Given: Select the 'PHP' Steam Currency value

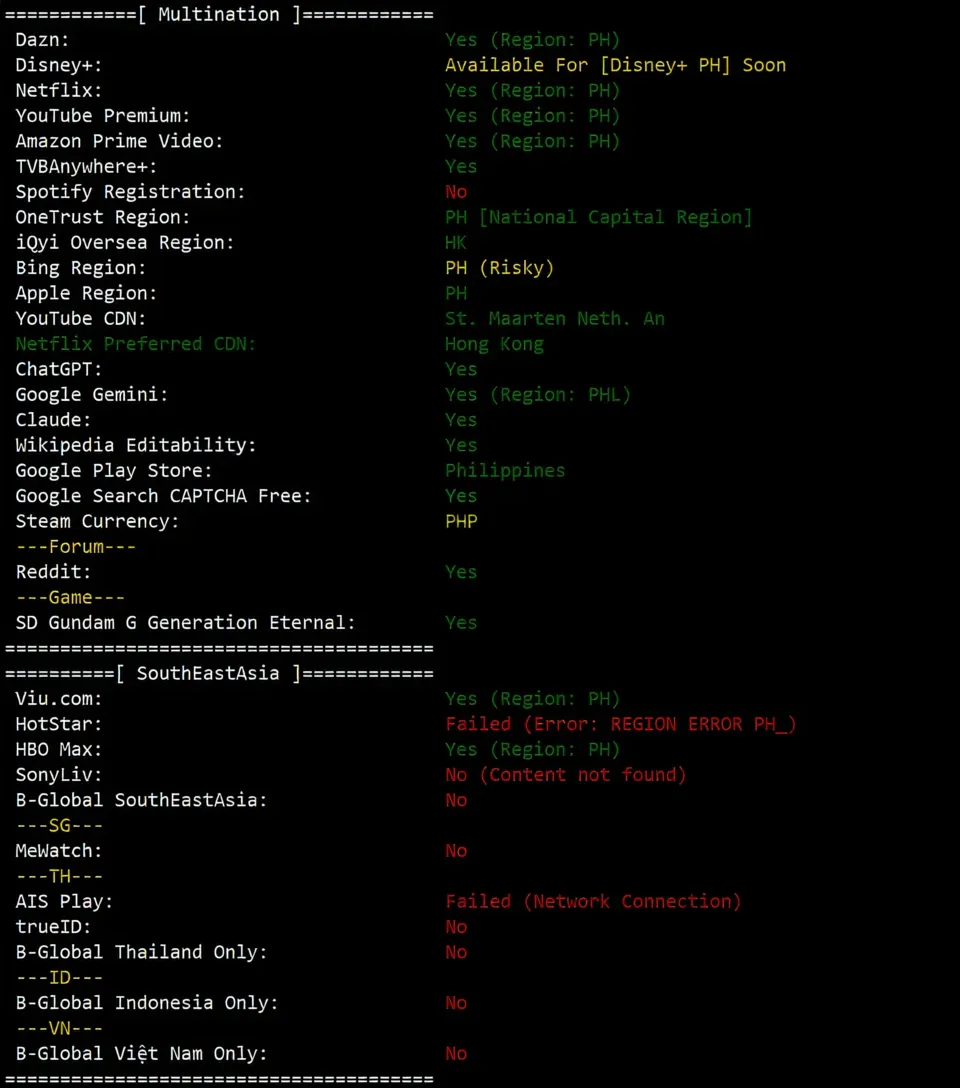Looking at the screenshot, I should click(461, 521).
